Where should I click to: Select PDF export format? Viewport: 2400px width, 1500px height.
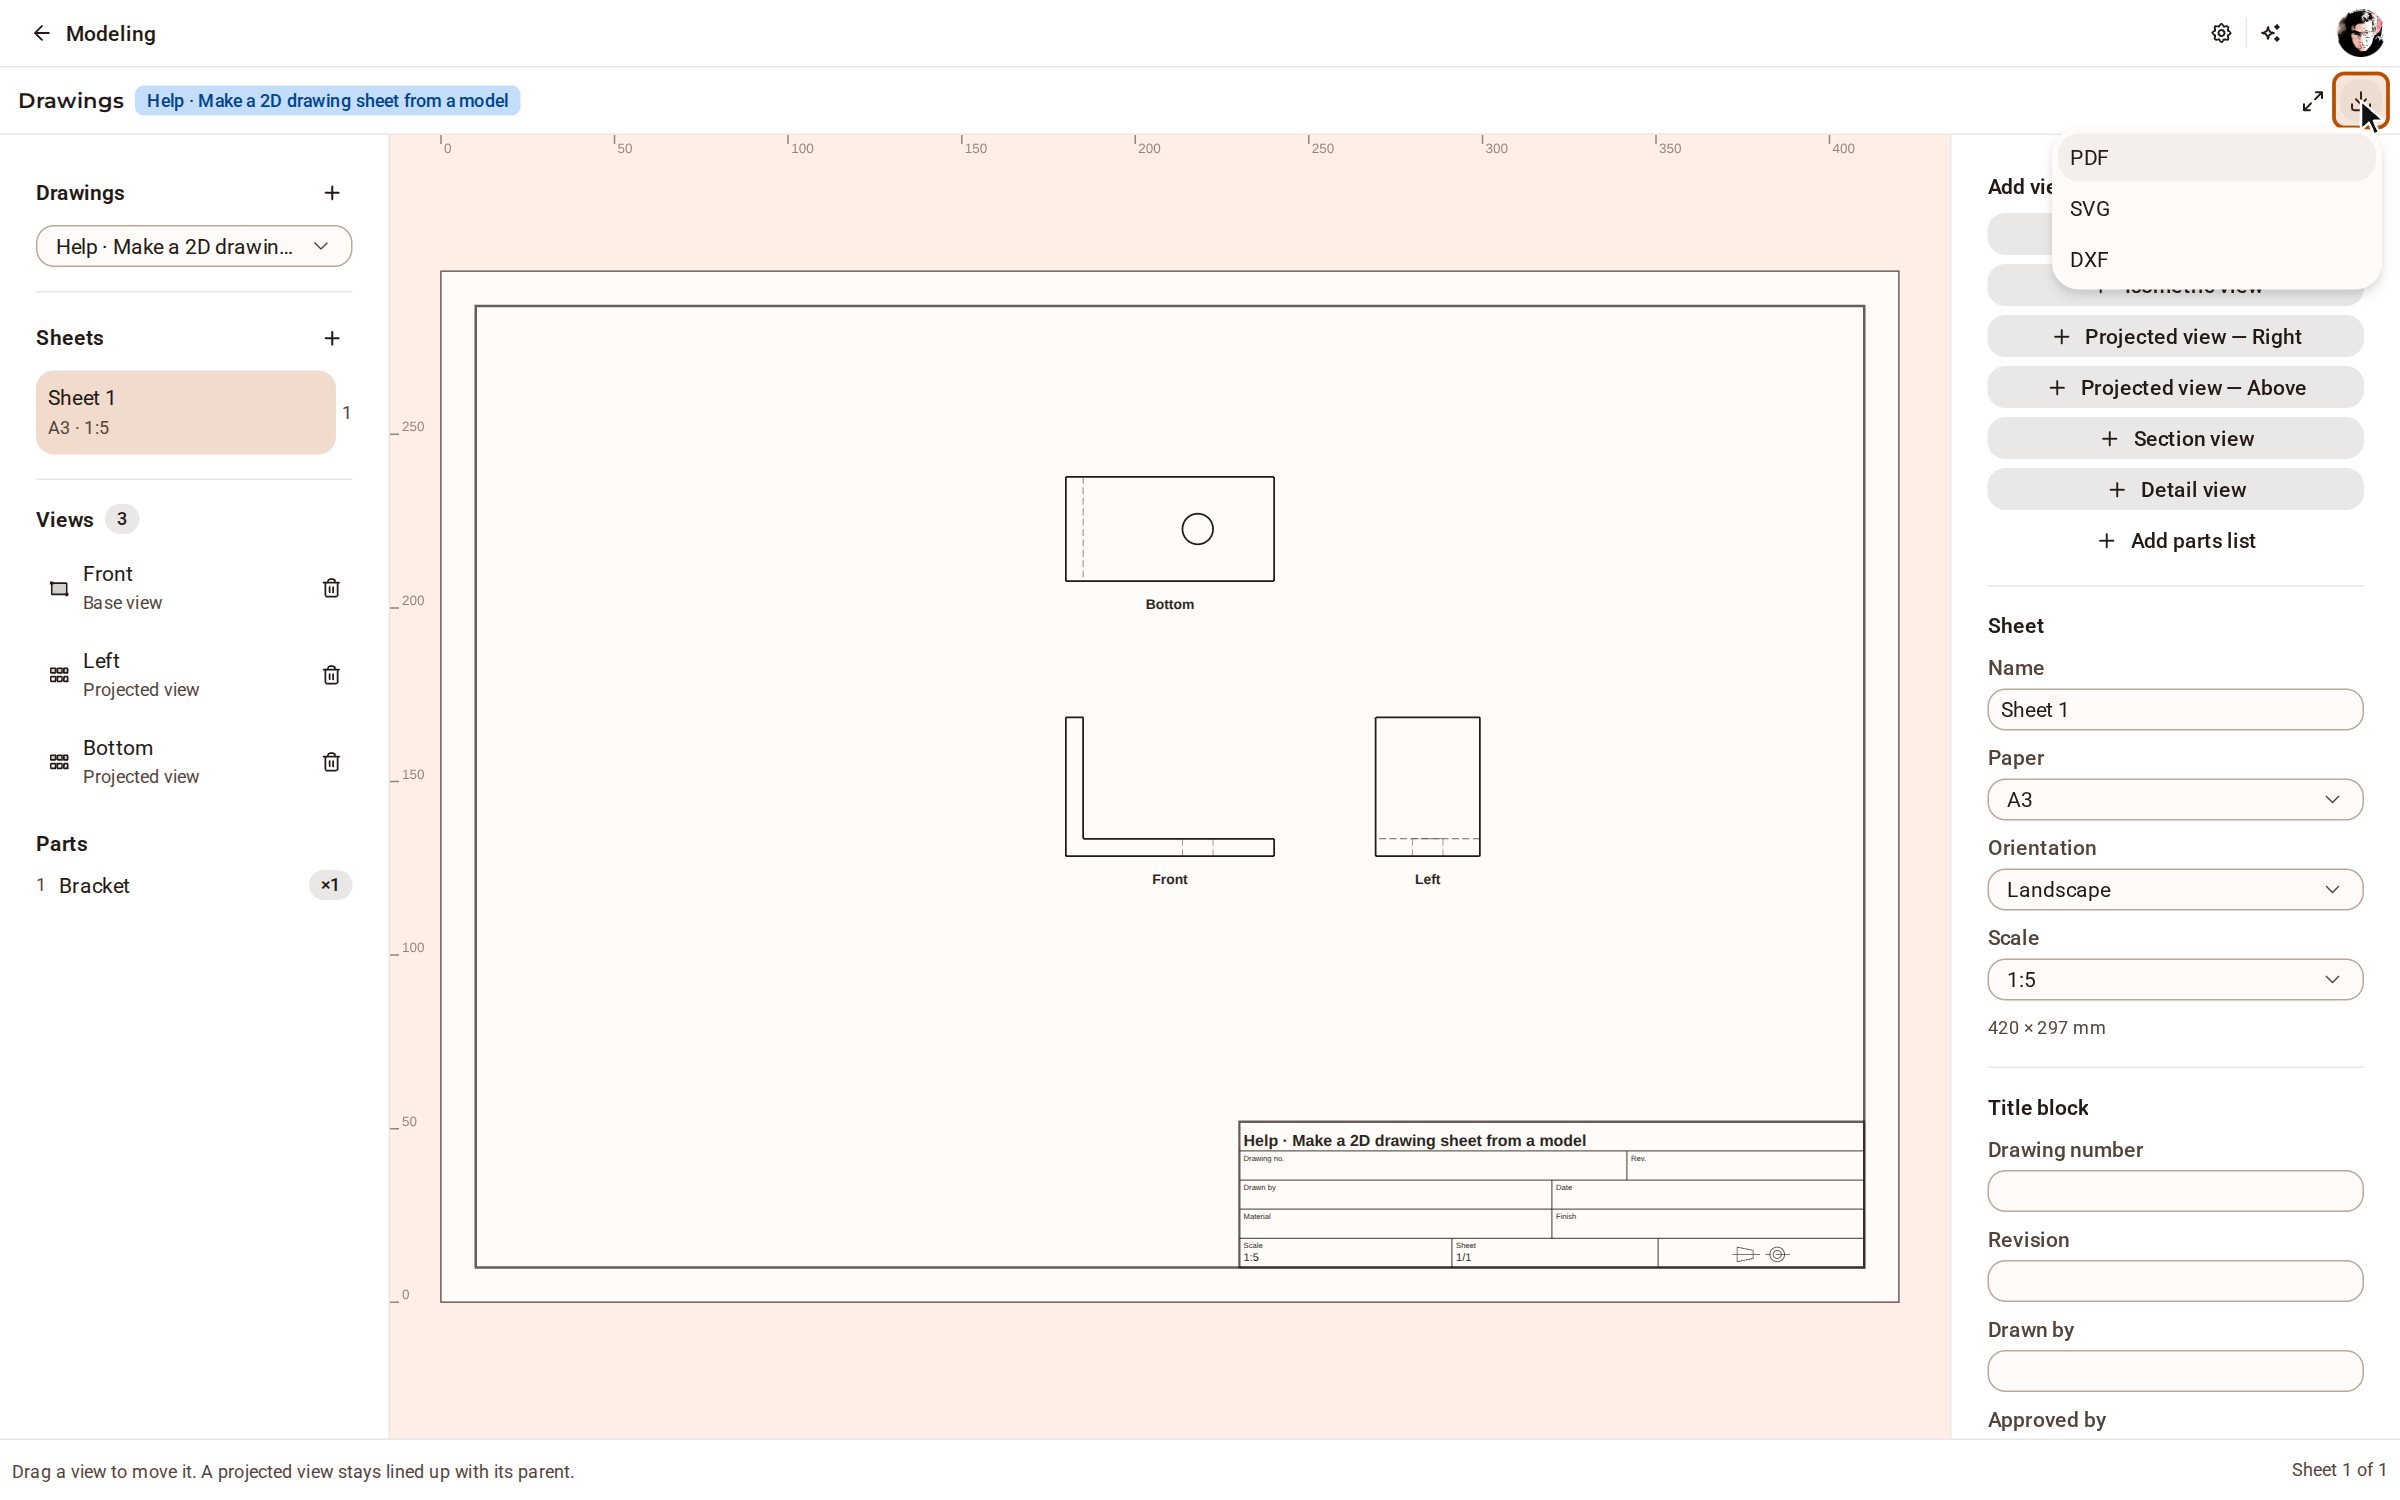[x=2216, y=158]
